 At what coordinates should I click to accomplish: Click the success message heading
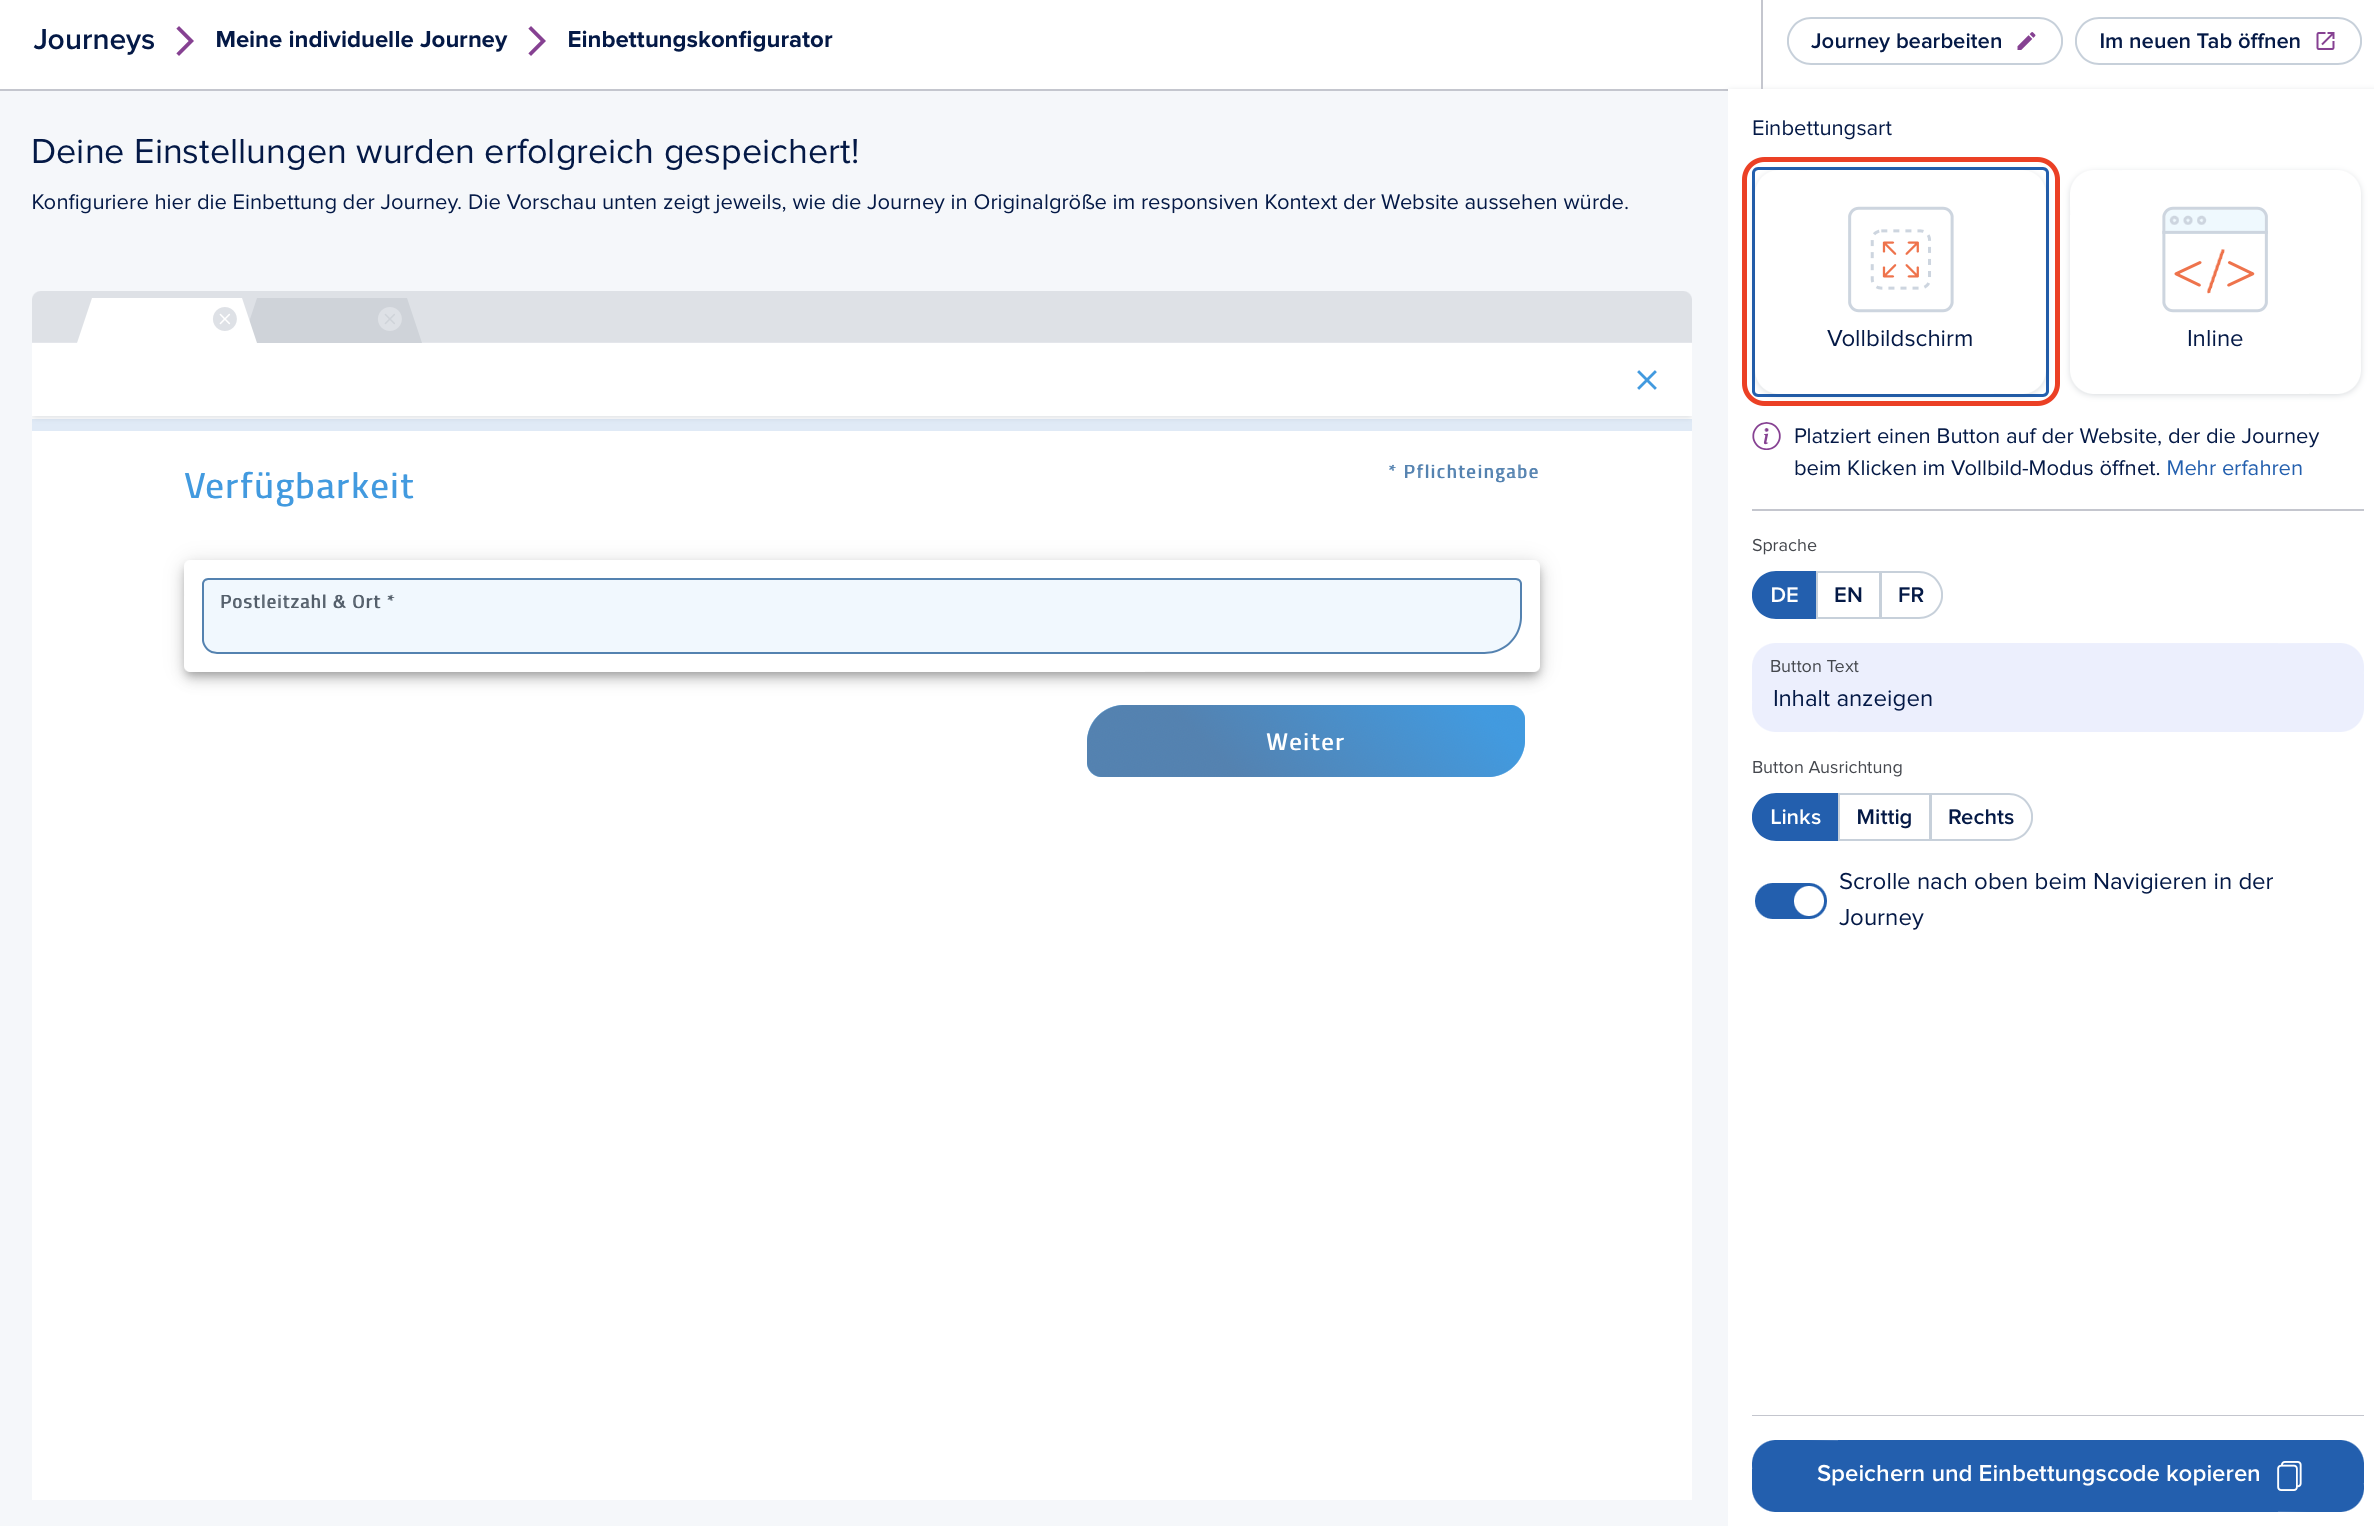pyautogui.click(x=445, y=152)
